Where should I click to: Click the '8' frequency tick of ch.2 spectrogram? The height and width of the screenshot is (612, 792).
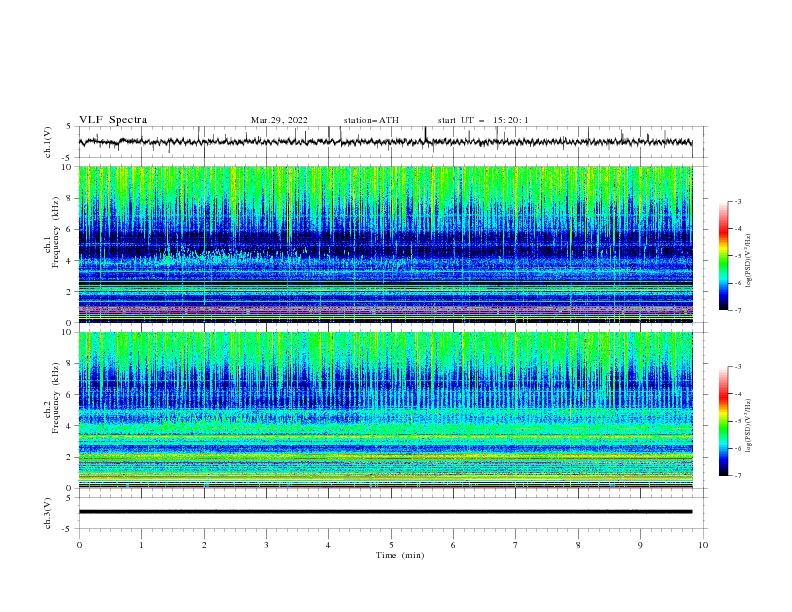[71, 364]
